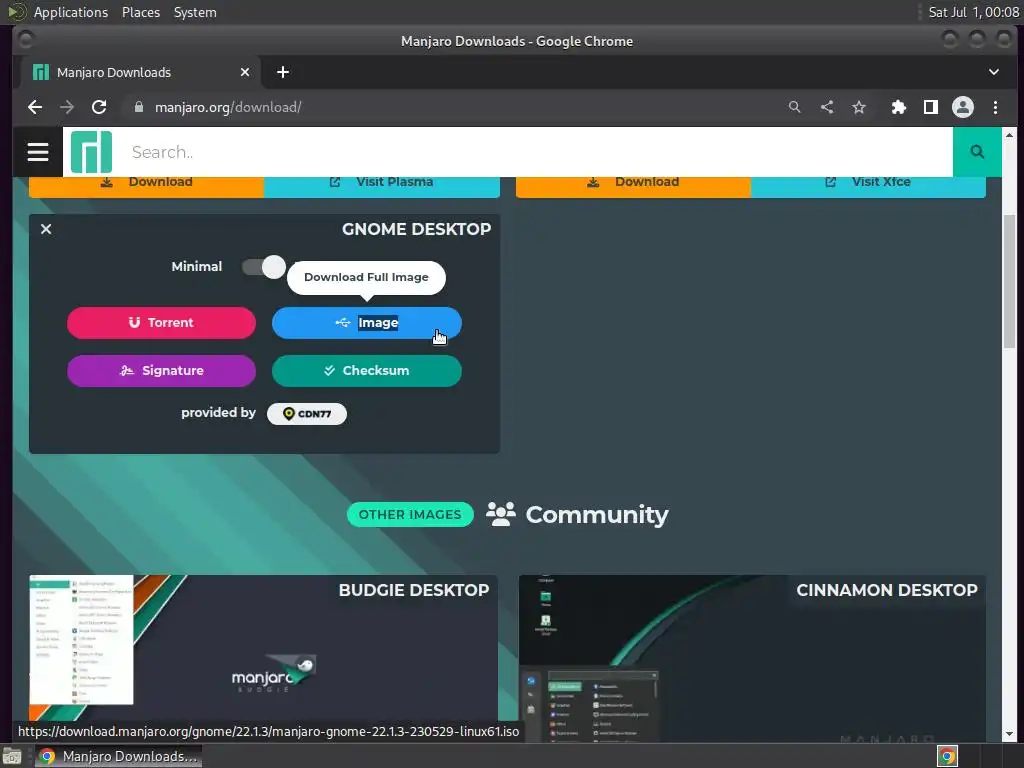Open the Places menu
The width and height of the screenshot is (1024, 768).
coord(141,12)
